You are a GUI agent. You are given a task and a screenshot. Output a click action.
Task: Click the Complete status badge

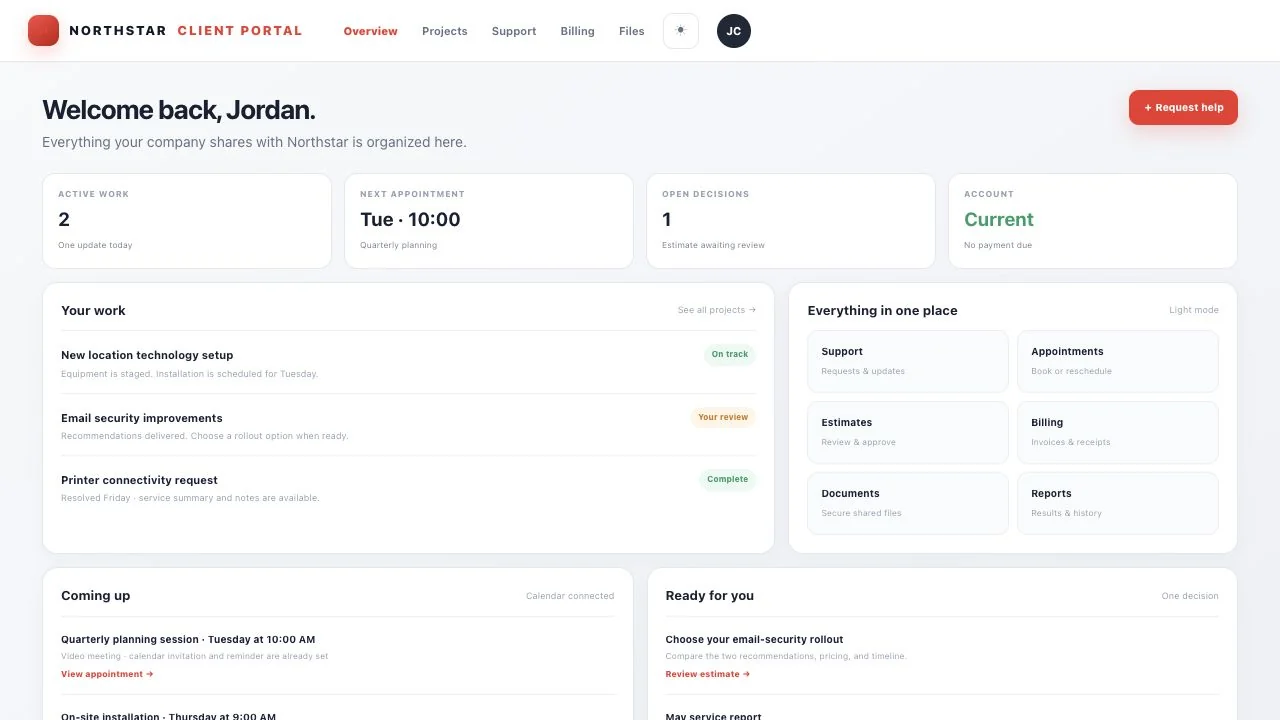[x=727, y=479]
